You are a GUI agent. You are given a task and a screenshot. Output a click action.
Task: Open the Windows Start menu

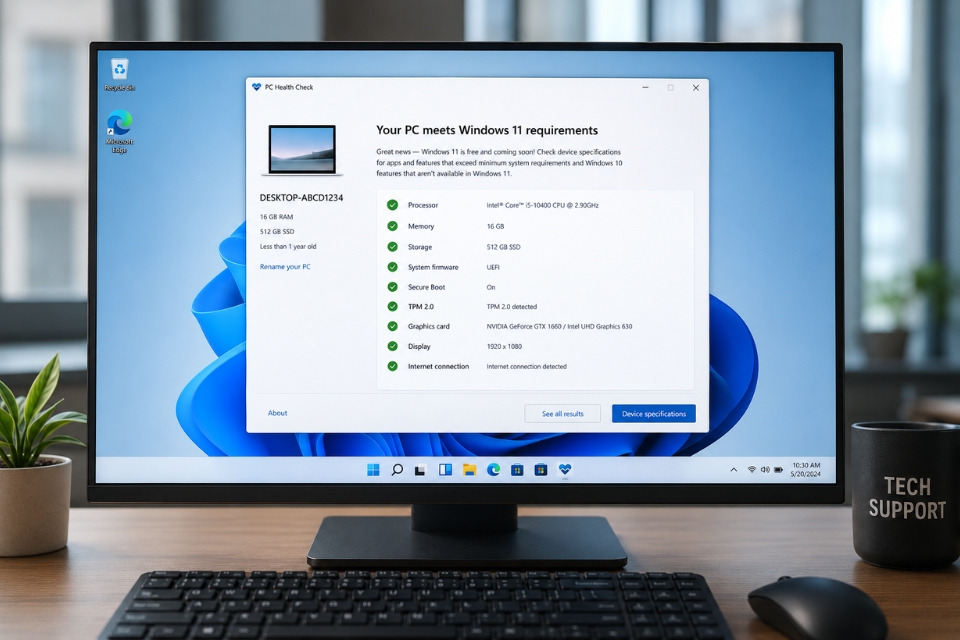373,470
